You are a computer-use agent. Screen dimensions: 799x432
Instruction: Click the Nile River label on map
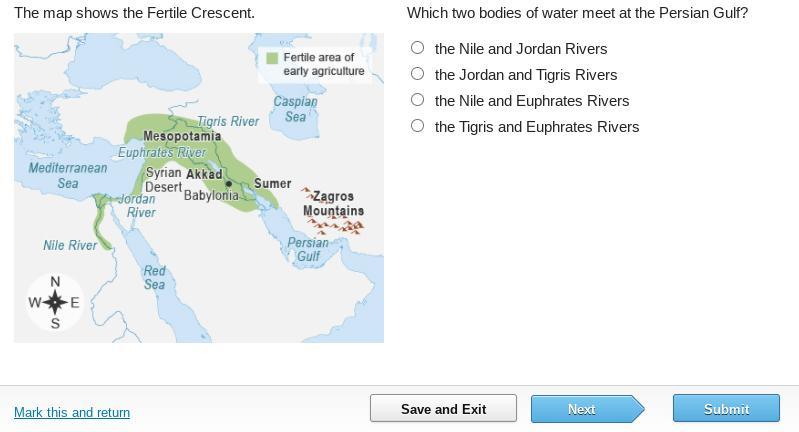[x=70, y=245]
